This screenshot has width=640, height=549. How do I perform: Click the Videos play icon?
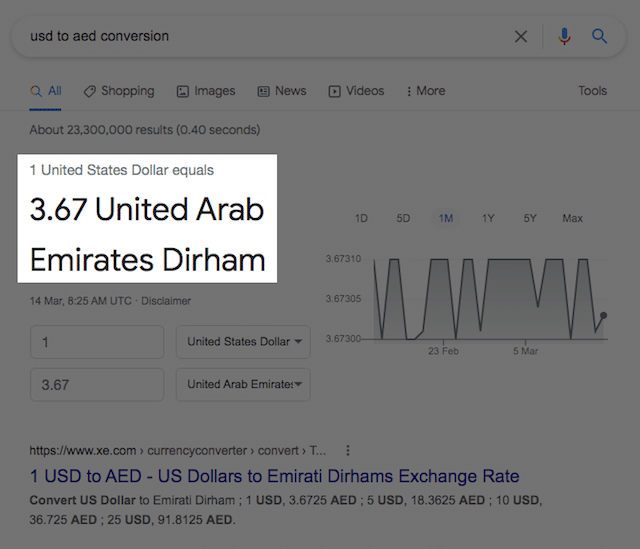[334, 91]
